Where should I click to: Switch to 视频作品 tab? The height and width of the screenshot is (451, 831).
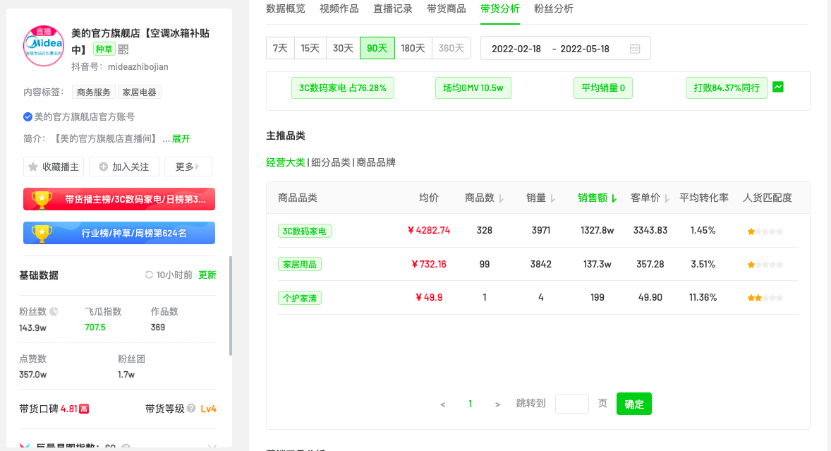click(339, 8)
